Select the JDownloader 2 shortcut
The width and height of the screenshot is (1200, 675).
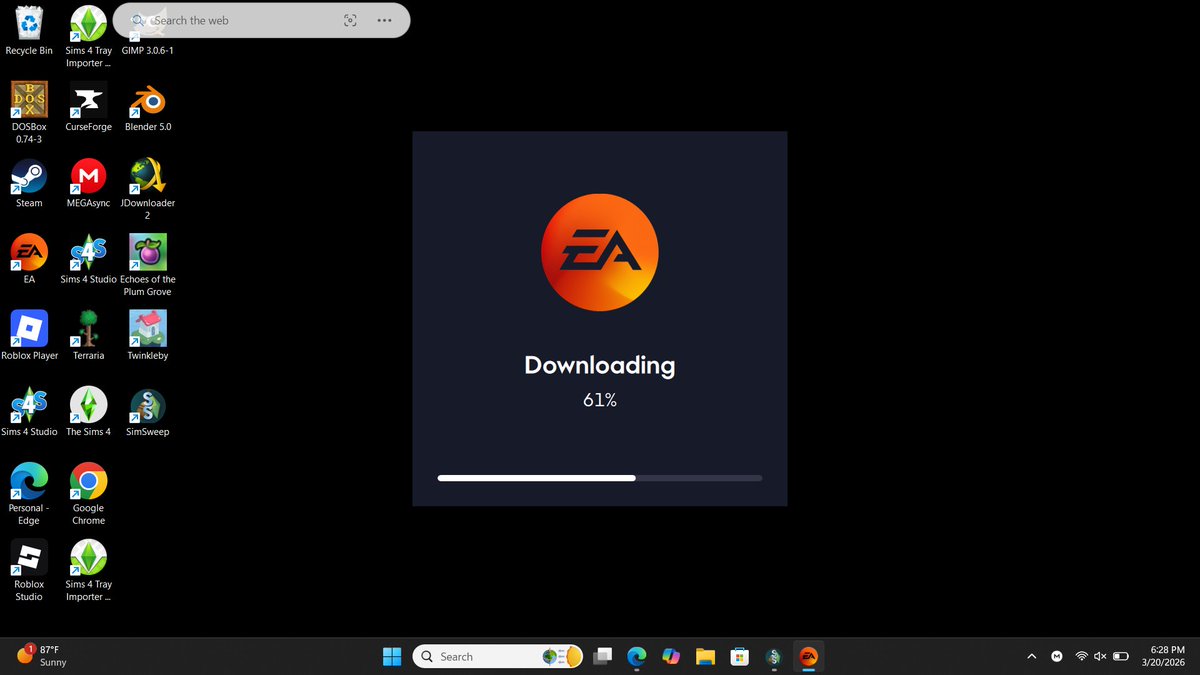148,189
